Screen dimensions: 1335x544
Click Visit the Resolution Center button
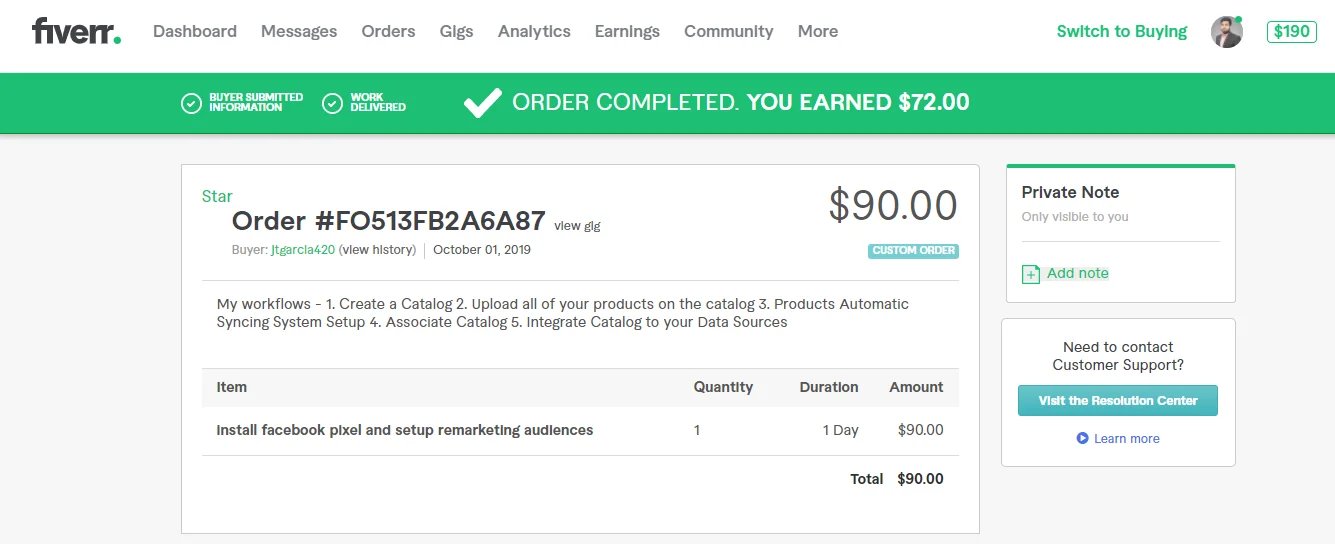click(1118, 400)
